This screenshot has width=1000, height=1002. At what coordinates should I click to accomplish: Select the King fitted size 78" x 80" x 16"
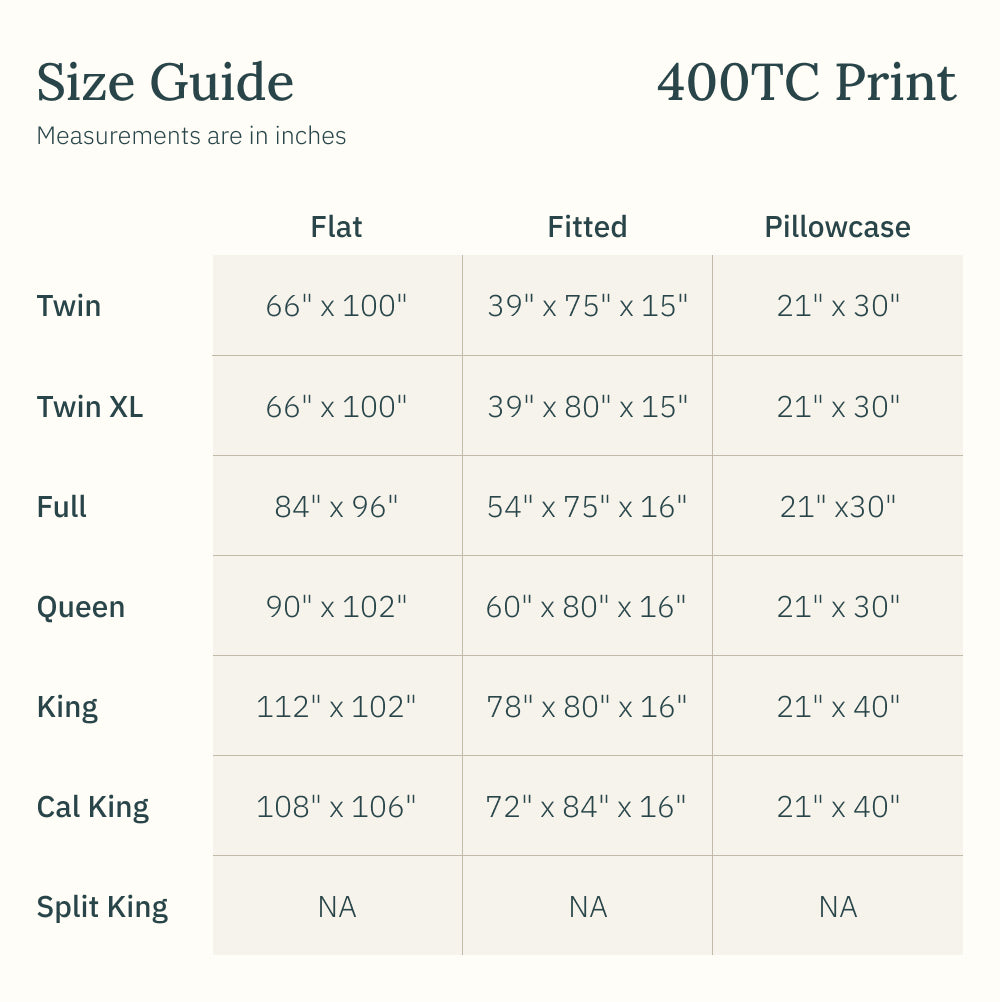(x=587, y=707)
